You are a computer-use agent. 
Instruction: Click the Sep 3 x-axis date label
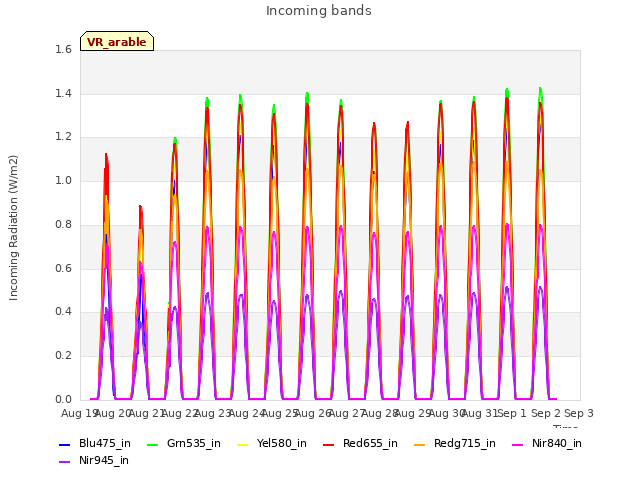[579, 413]
